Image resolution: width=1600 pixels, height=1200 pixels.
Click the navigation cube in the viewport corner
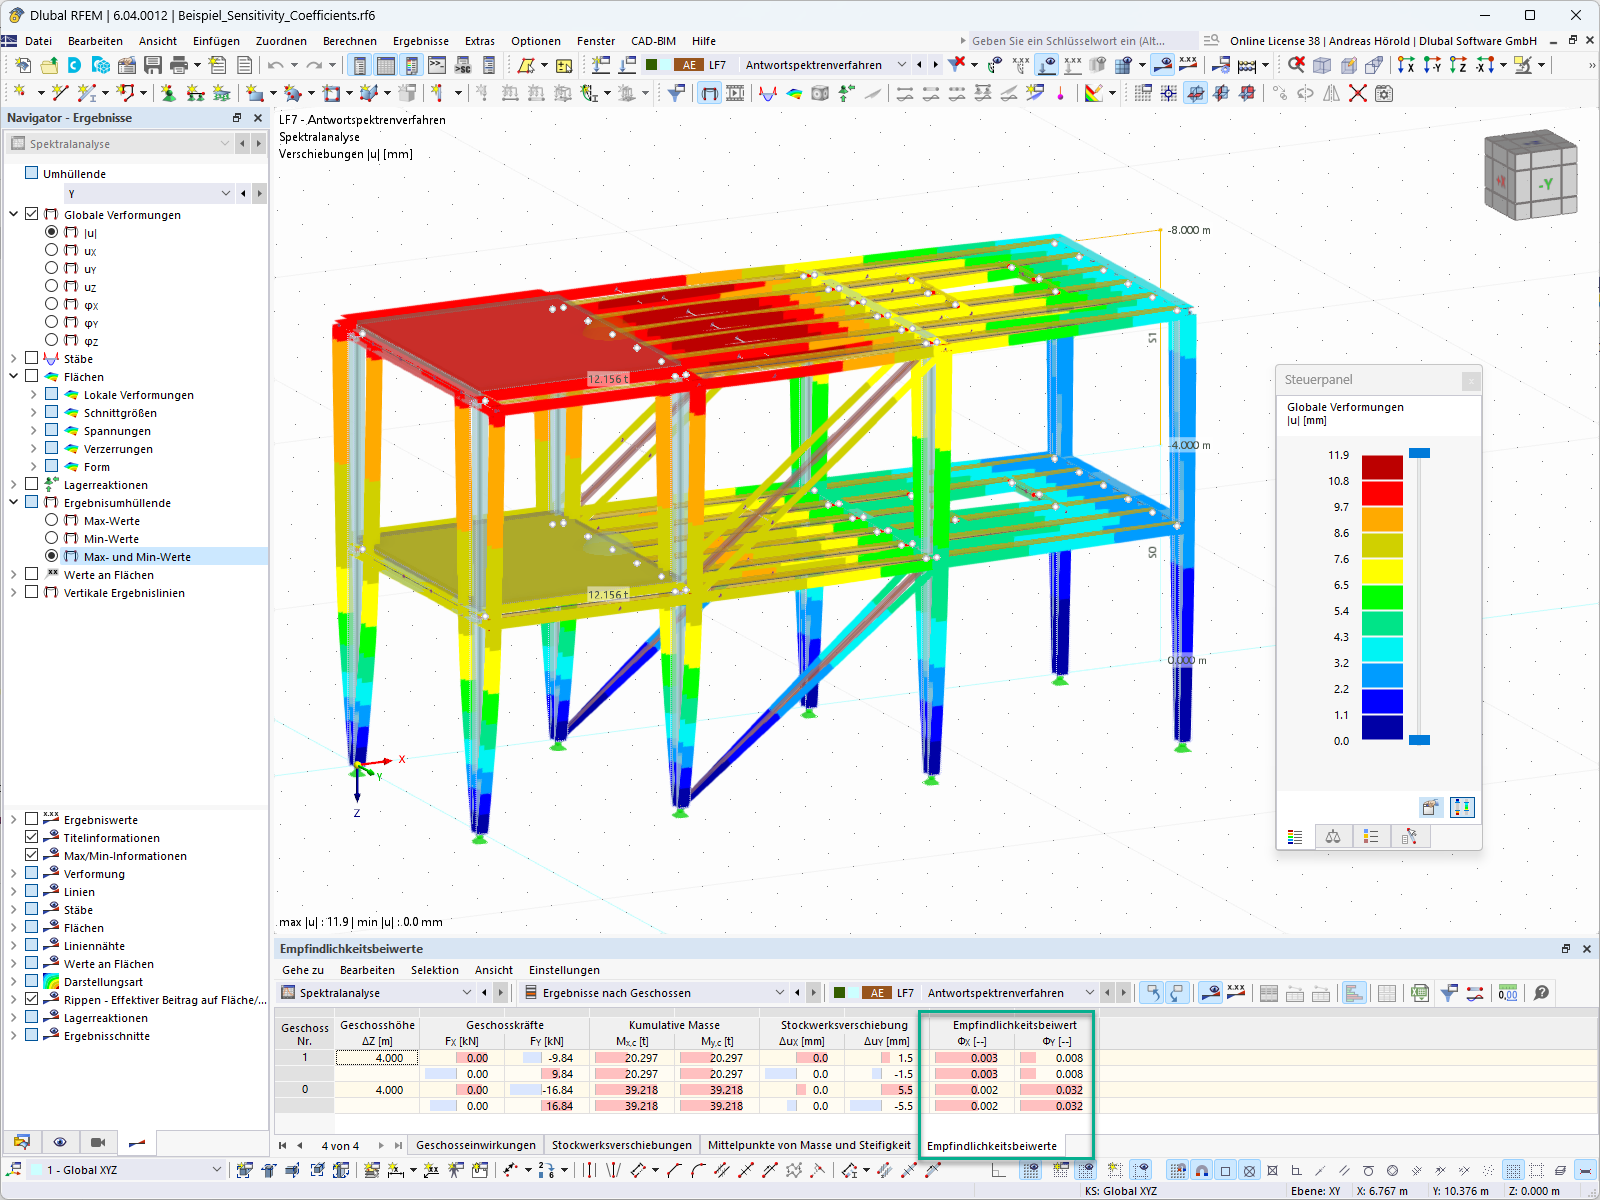[x=1530, y=173]
